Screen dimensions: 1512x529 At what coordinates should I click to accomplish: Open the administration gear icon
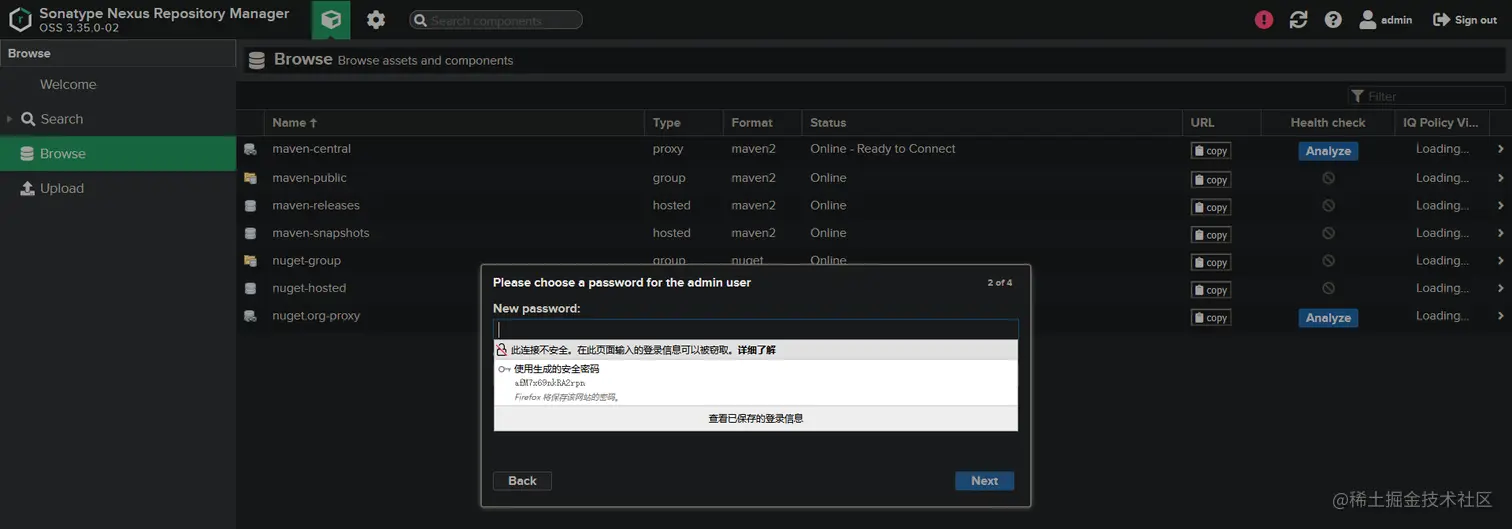pyautogui.click(x=375, y=20)
